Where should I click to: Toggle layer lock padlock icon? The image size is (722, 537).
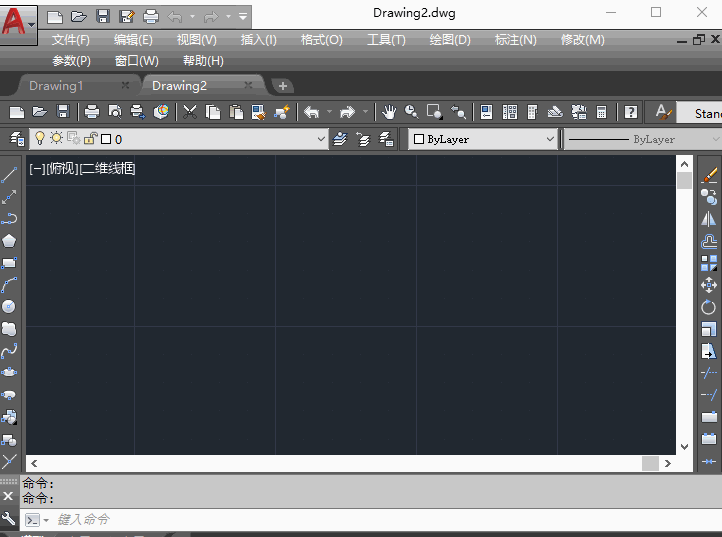[90, 139]
